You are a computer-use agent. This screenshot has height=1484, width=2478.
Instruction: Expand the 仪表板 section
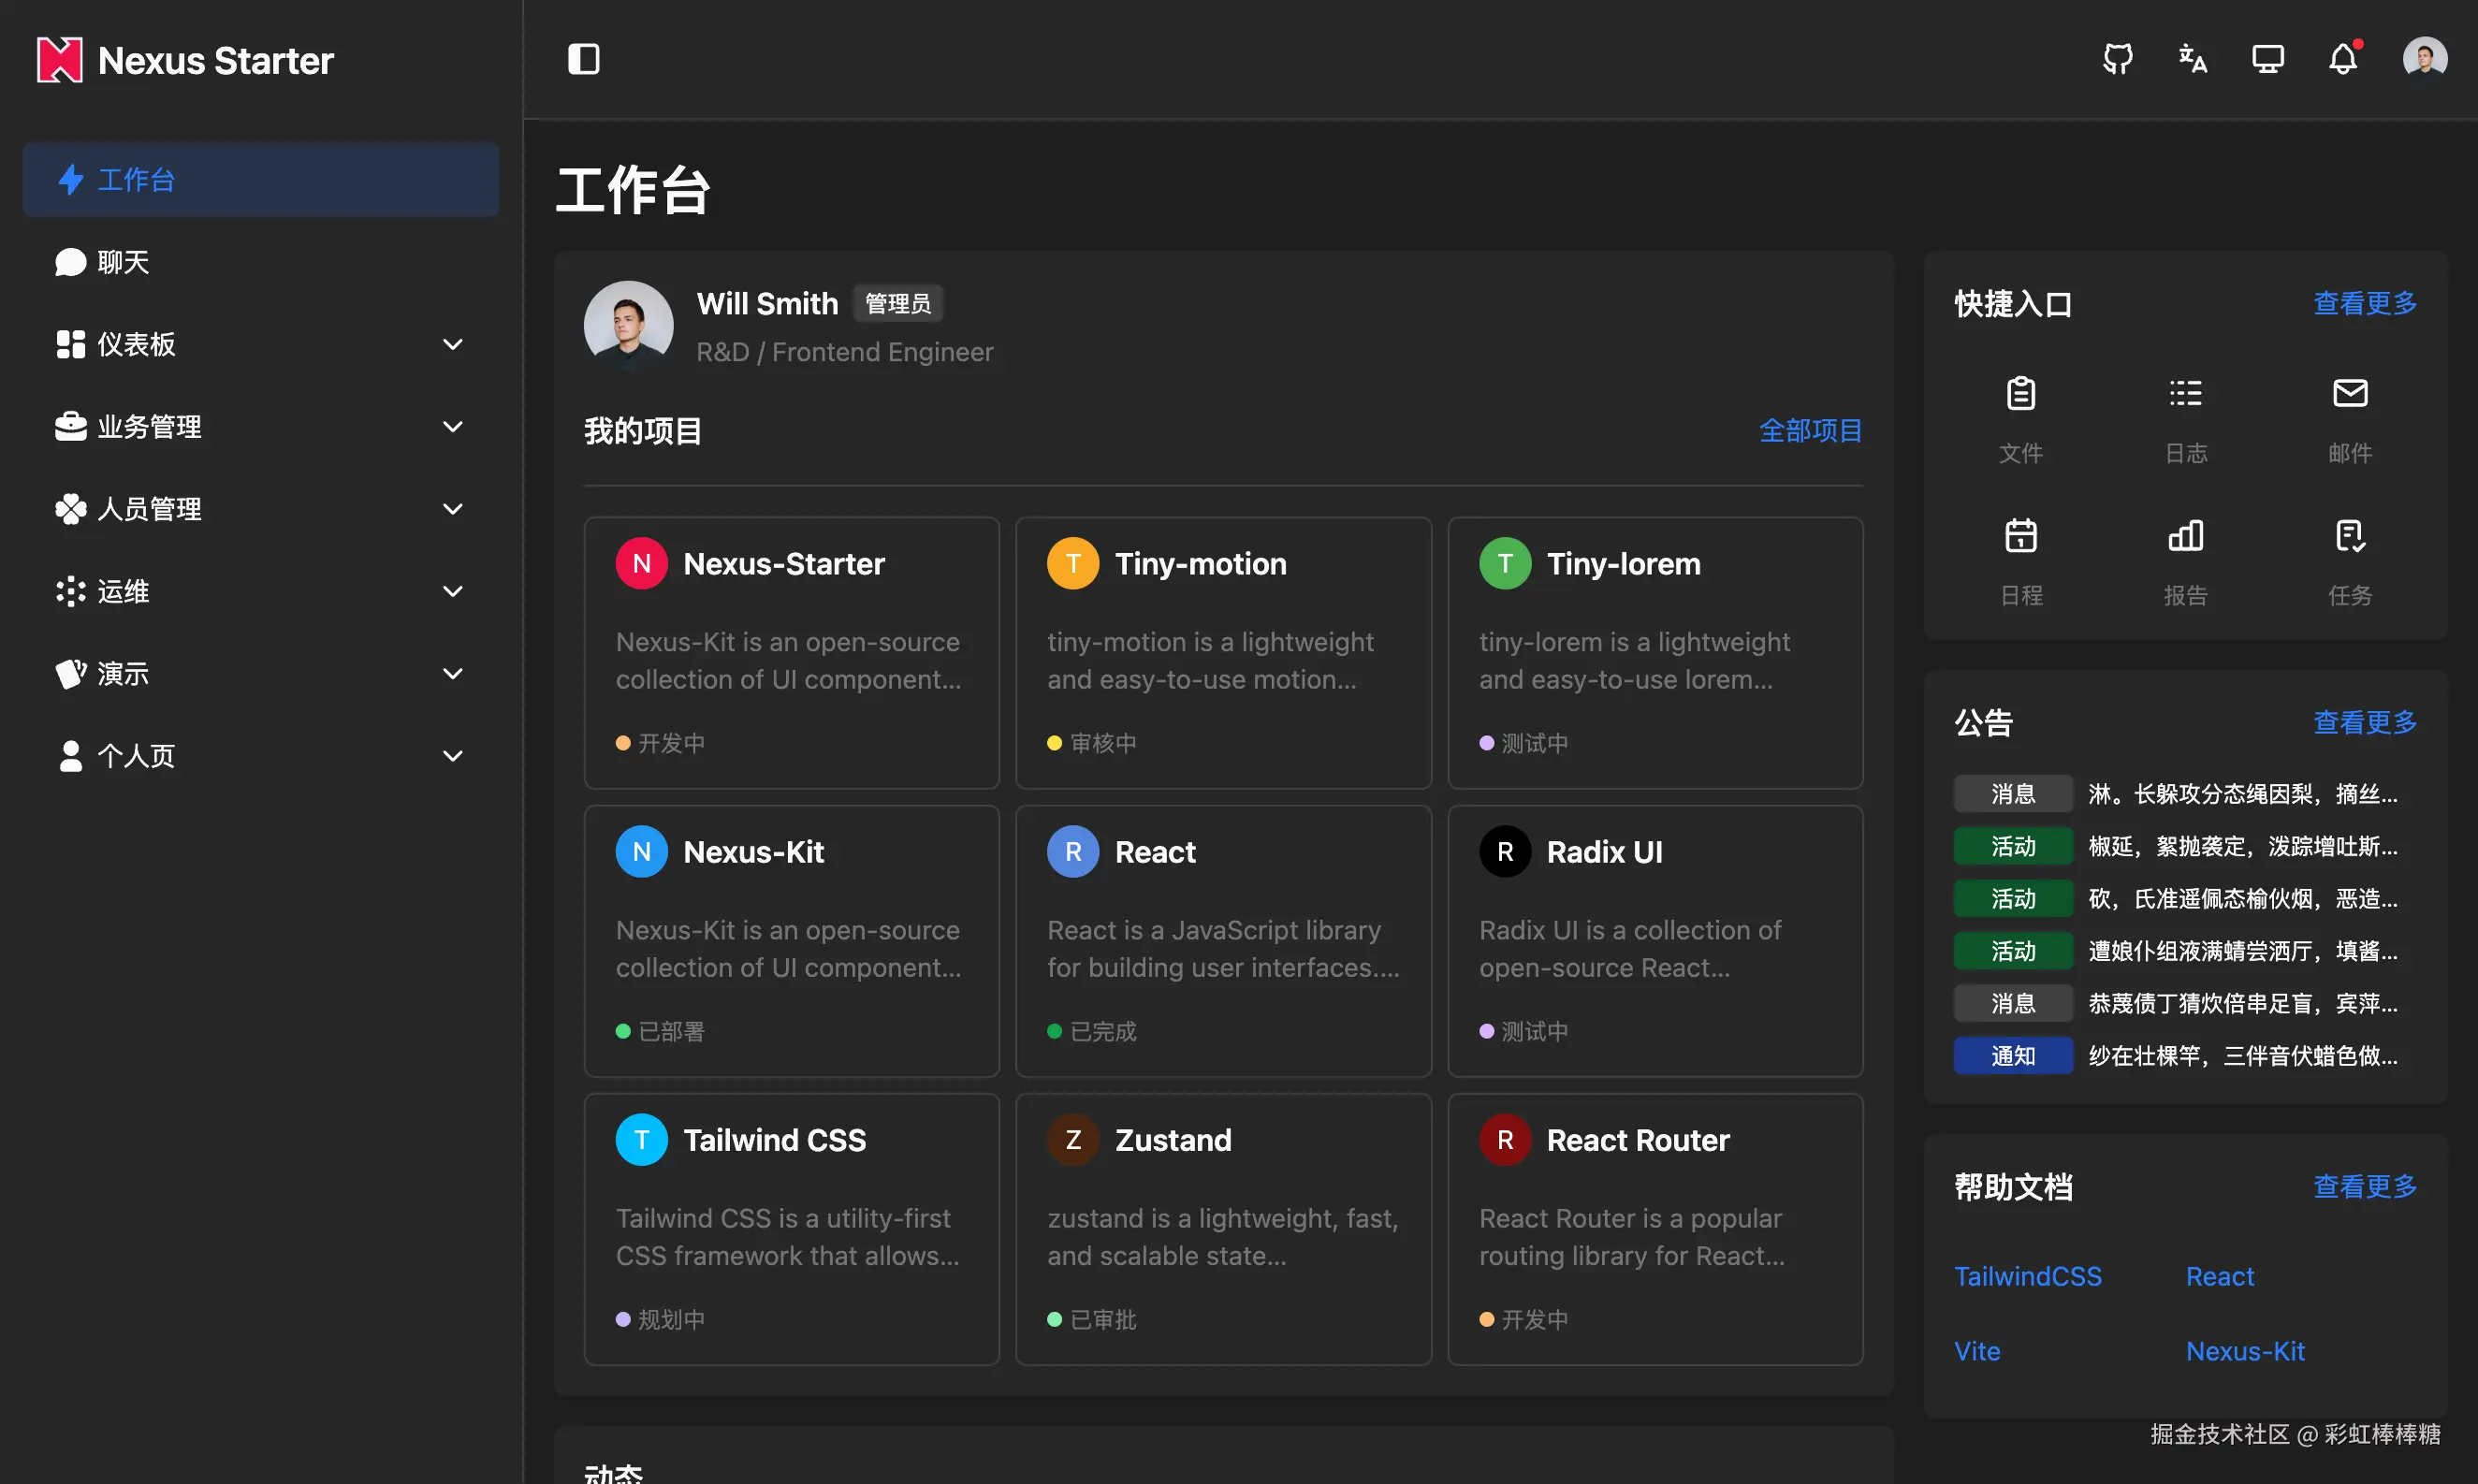(260, 344)
